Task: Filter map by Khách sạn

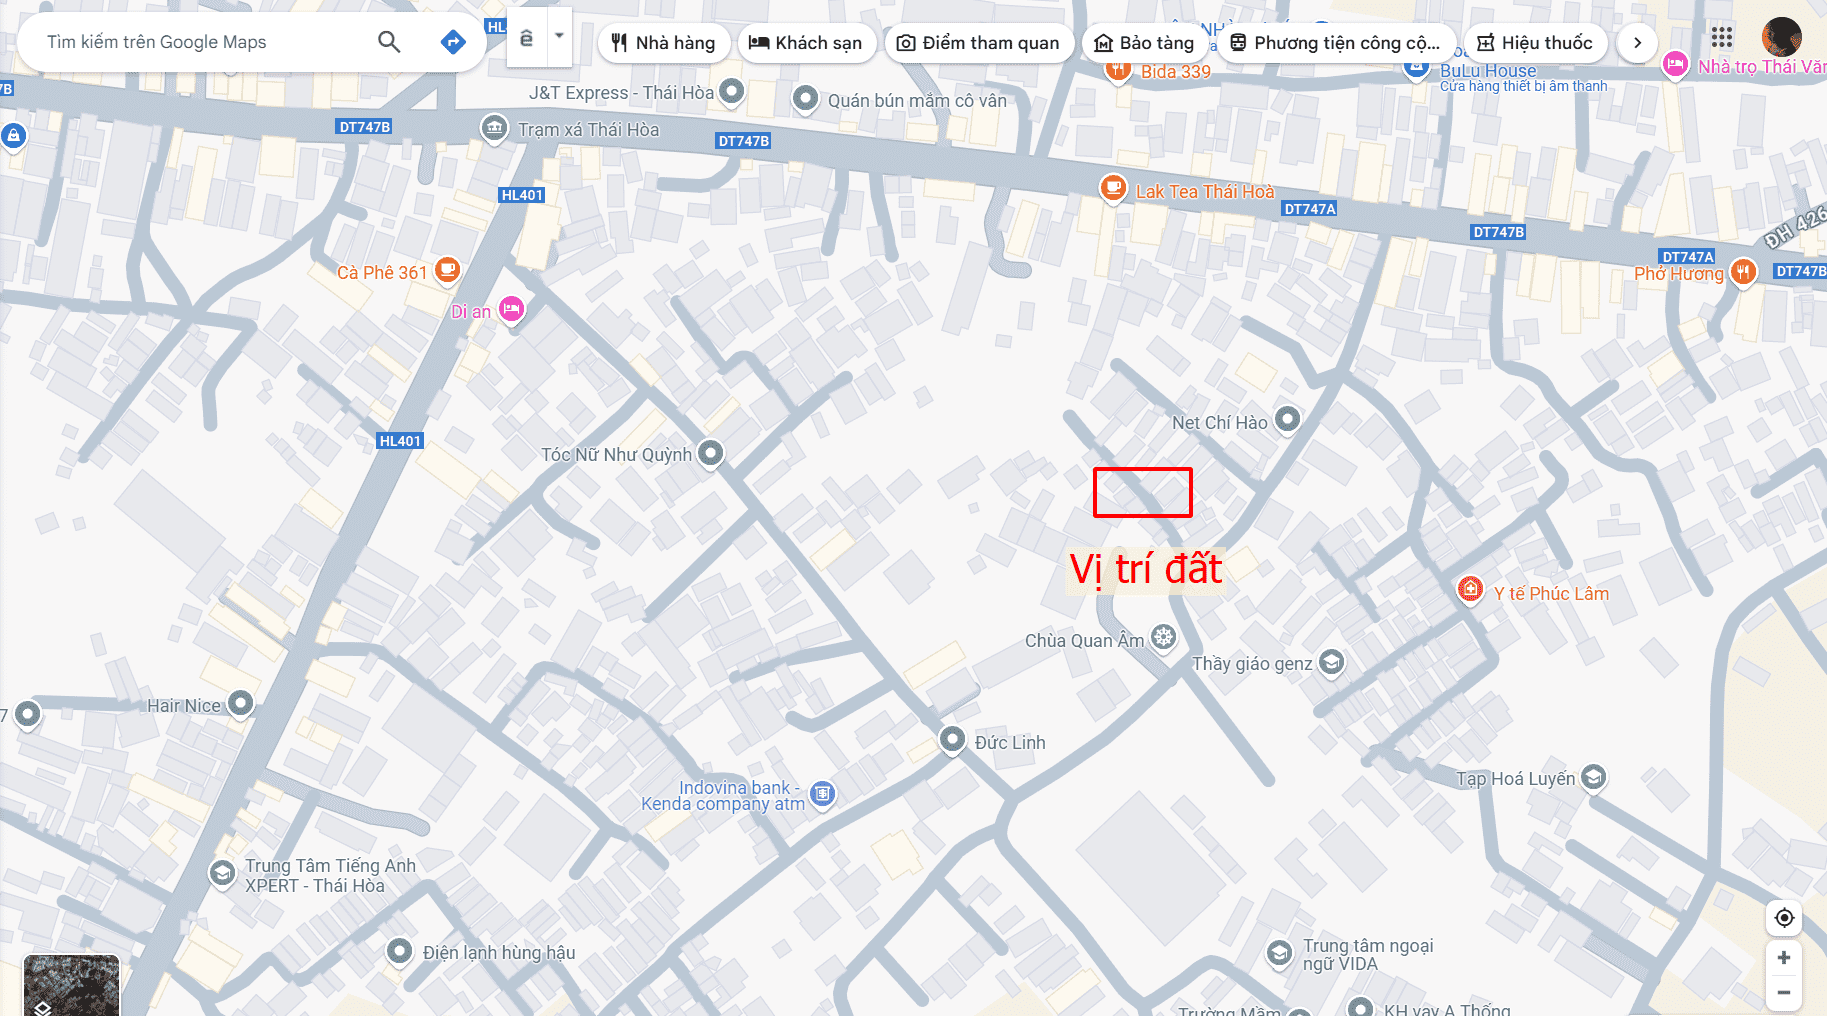Action: pyautogui.click(x=806, y=43)
